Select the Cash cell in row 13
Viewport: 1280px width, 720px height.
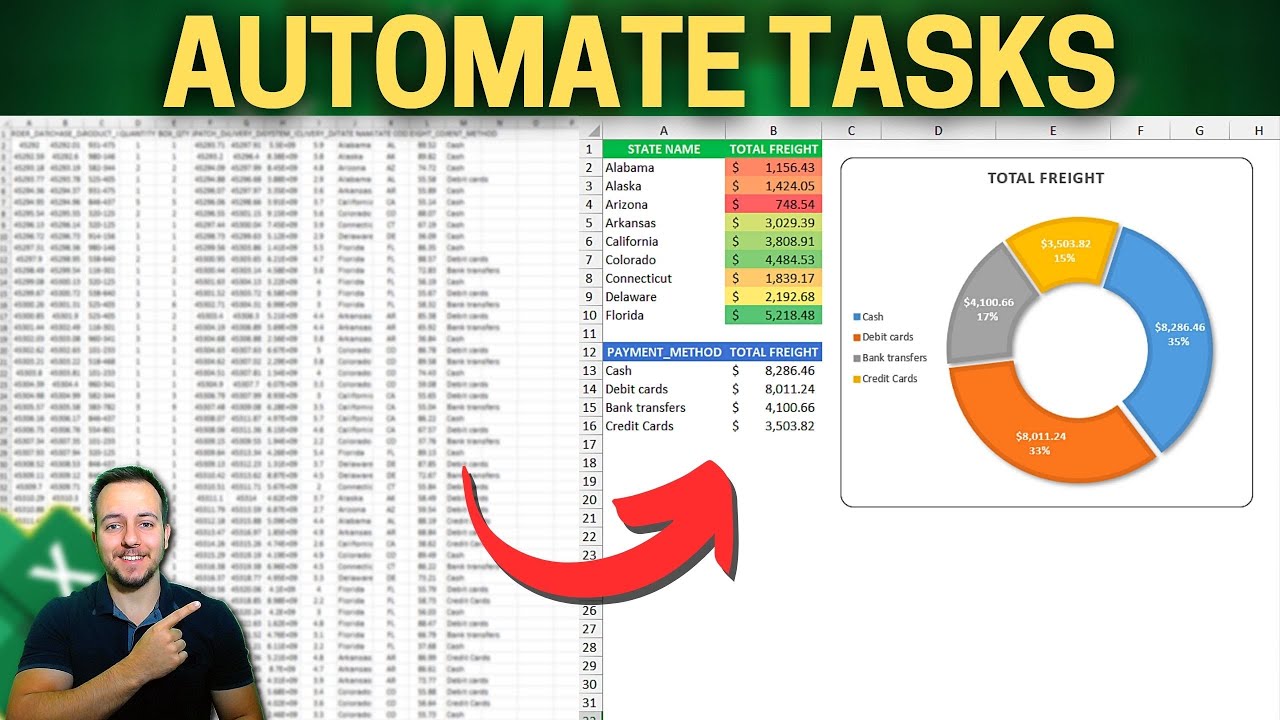tap(664, 371)
